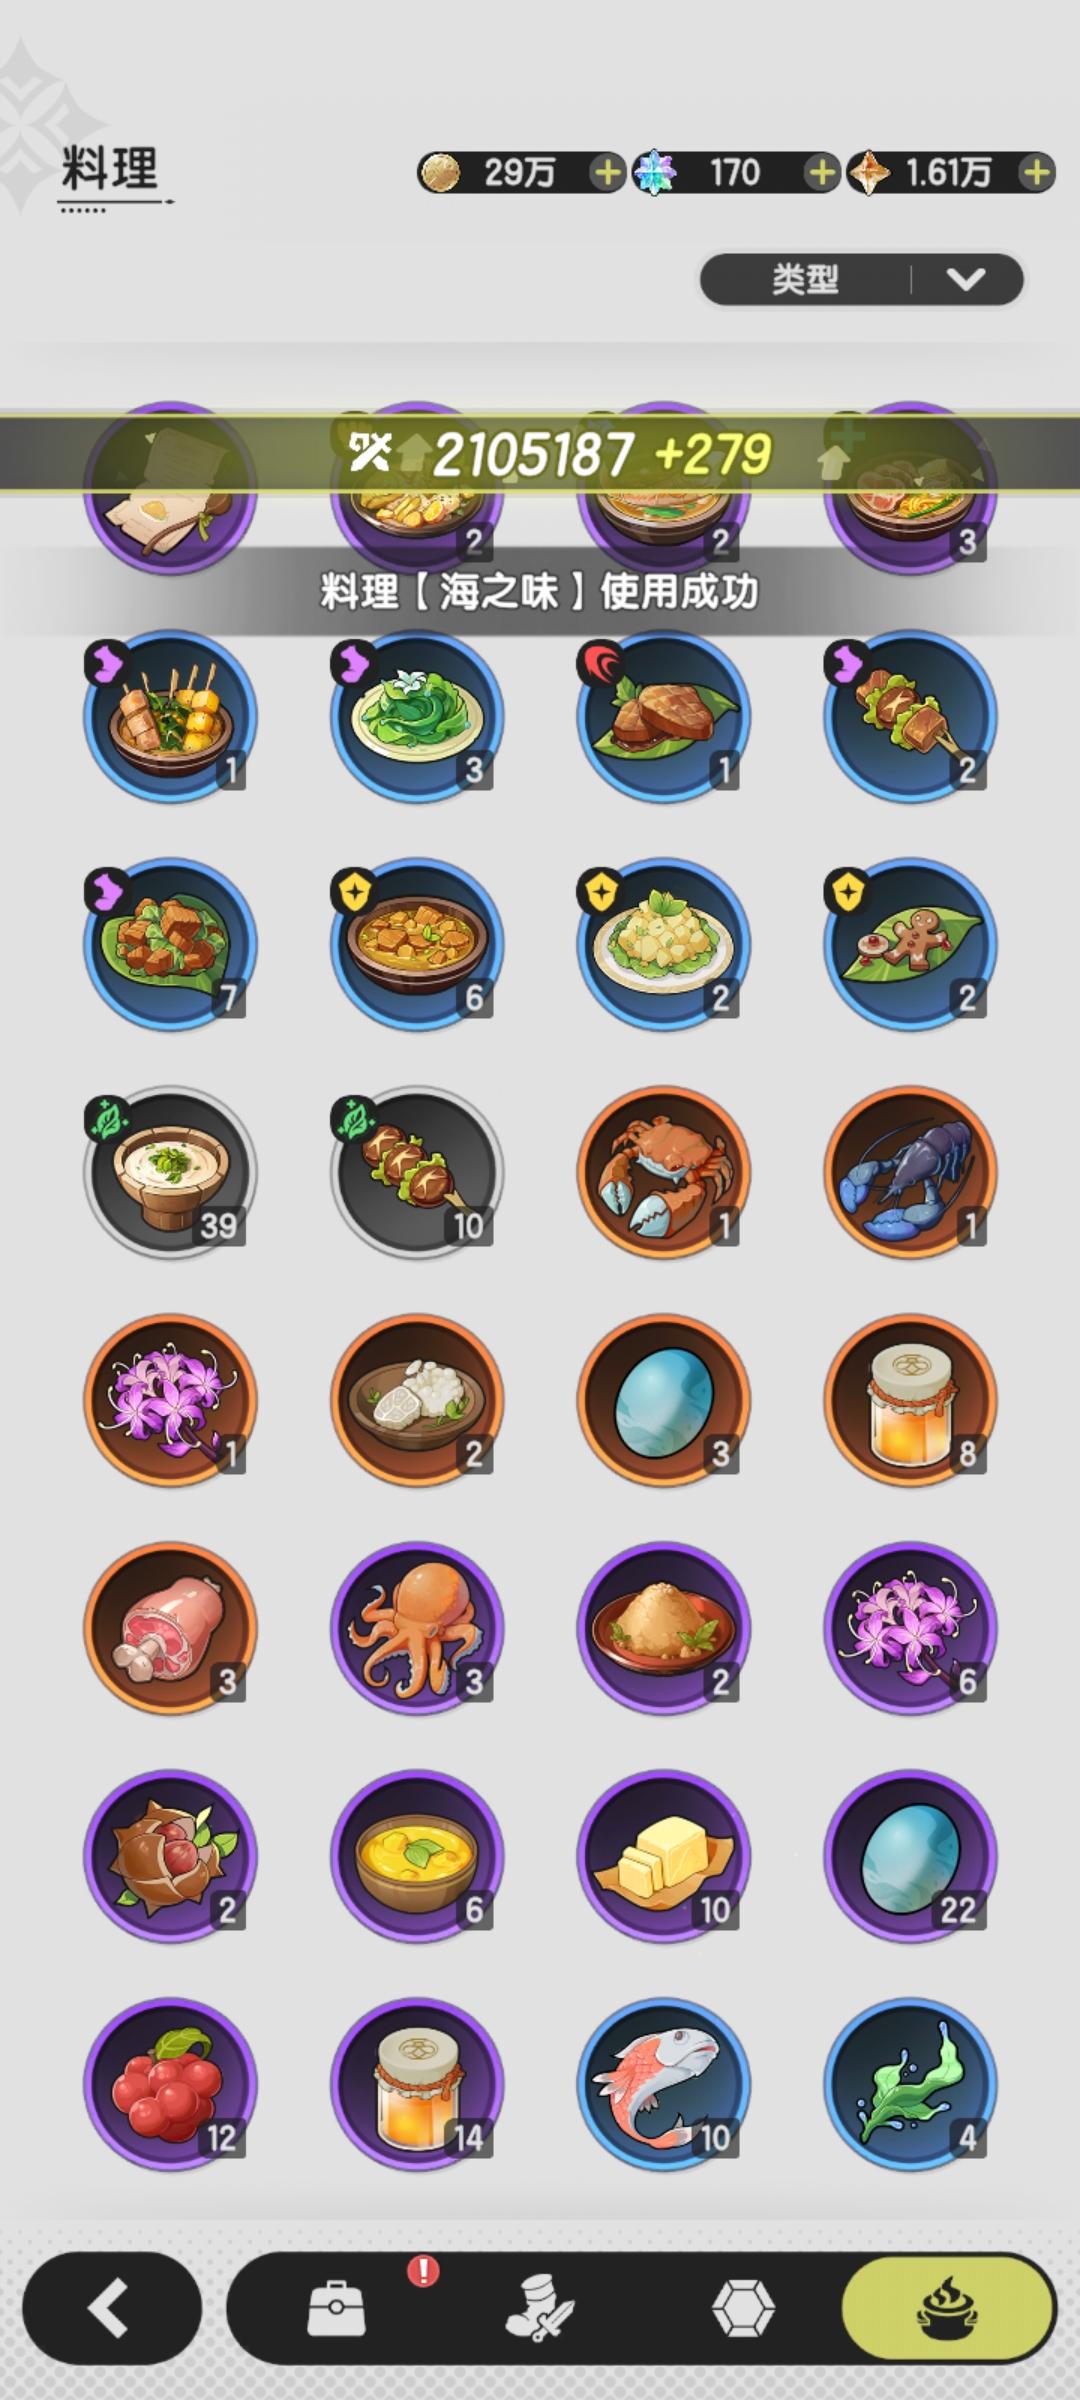Select the orange crab ingredient

pyautogui.click(x=663, y=1172)
